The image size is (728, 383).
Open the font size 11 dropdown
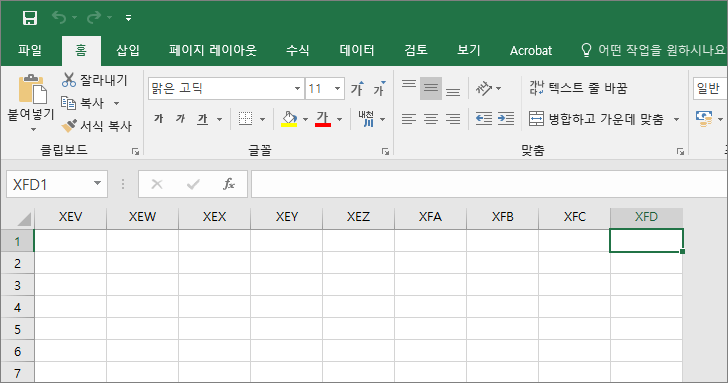pyautogui.click(x=338, y=88)
